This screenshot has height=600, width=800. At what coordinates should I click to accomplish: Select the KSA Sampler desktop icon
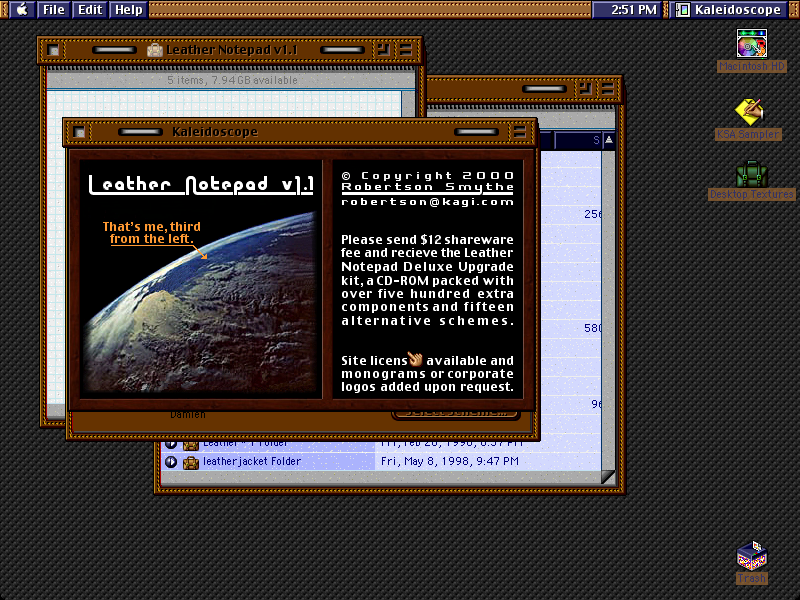748,112
